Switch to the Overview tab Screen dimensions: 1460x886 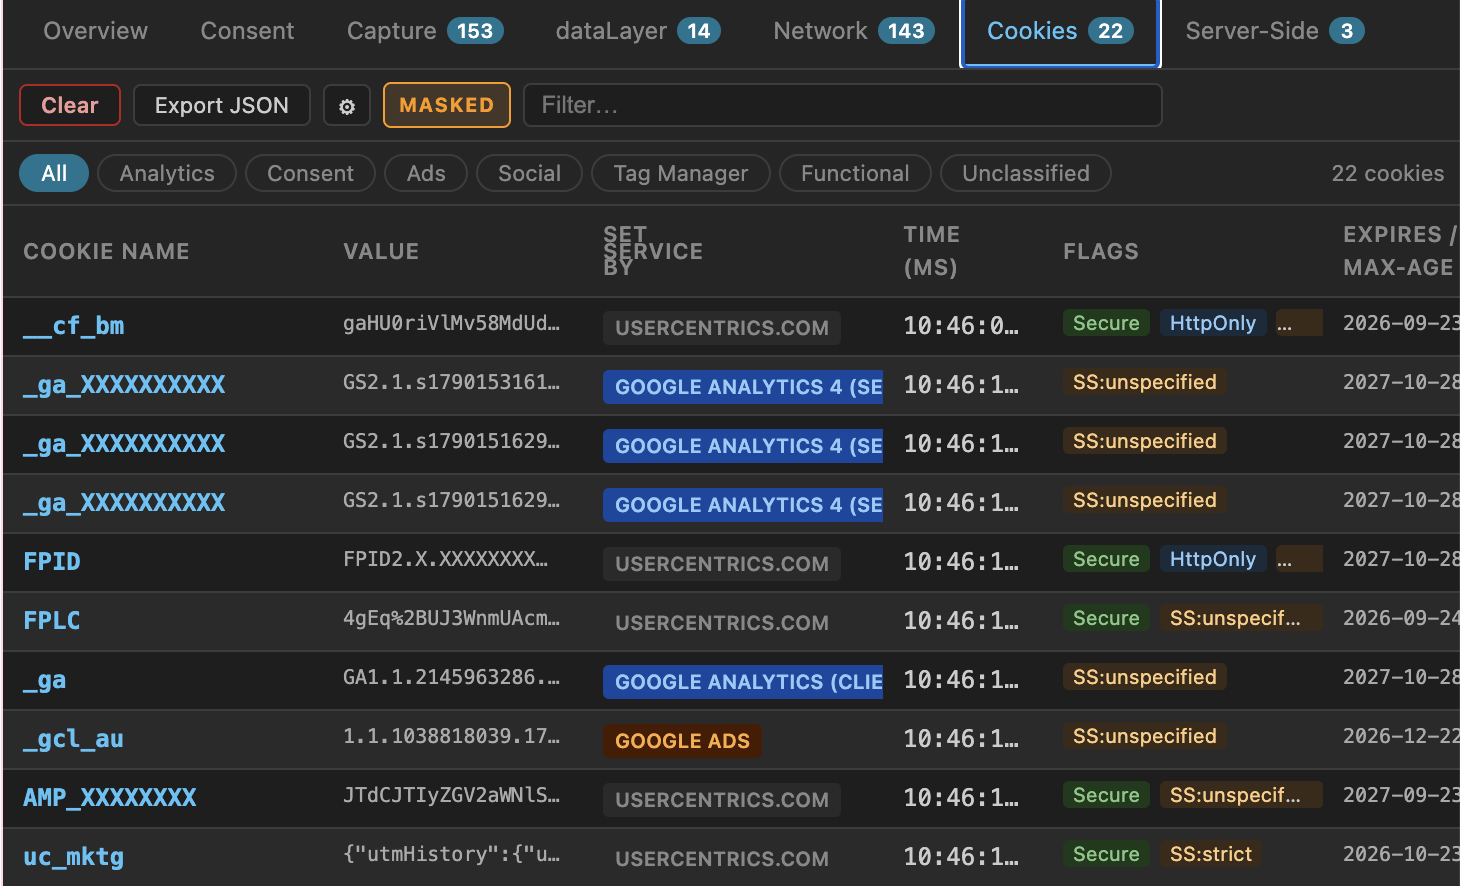96,31
